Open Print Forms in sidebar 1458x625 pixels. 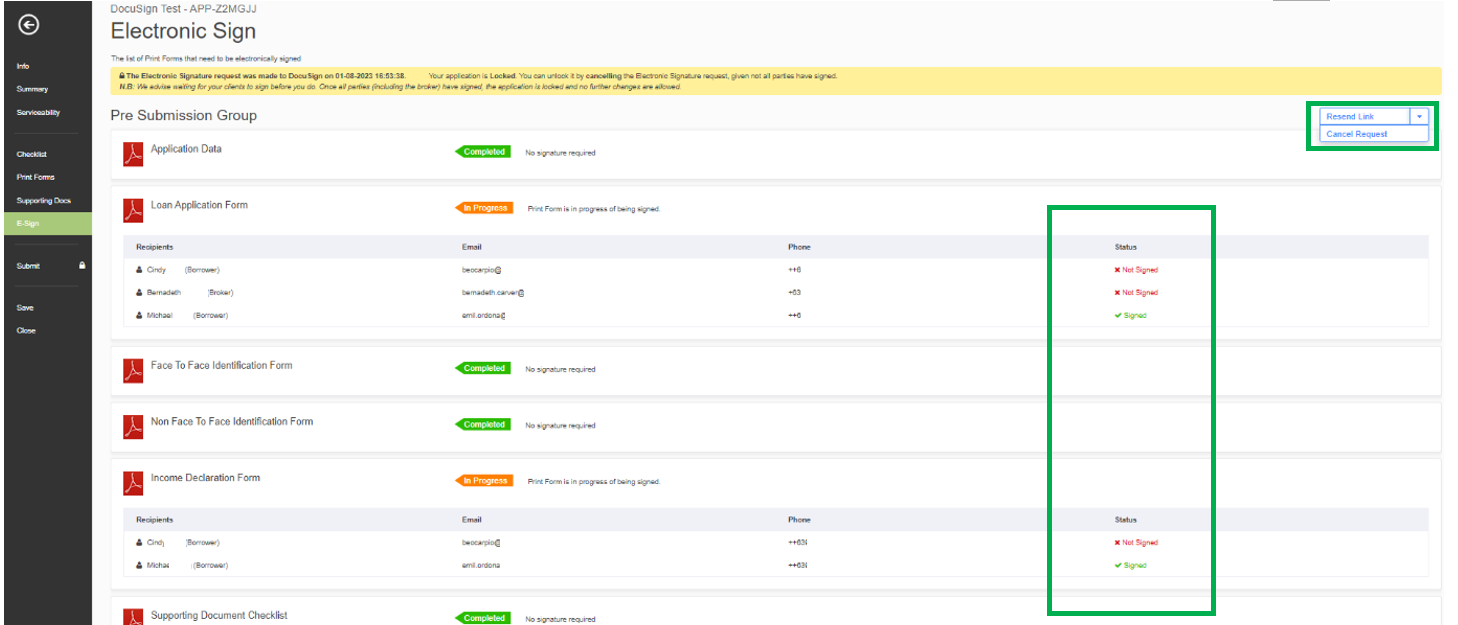pyautogui.click(x=35, y=177)
